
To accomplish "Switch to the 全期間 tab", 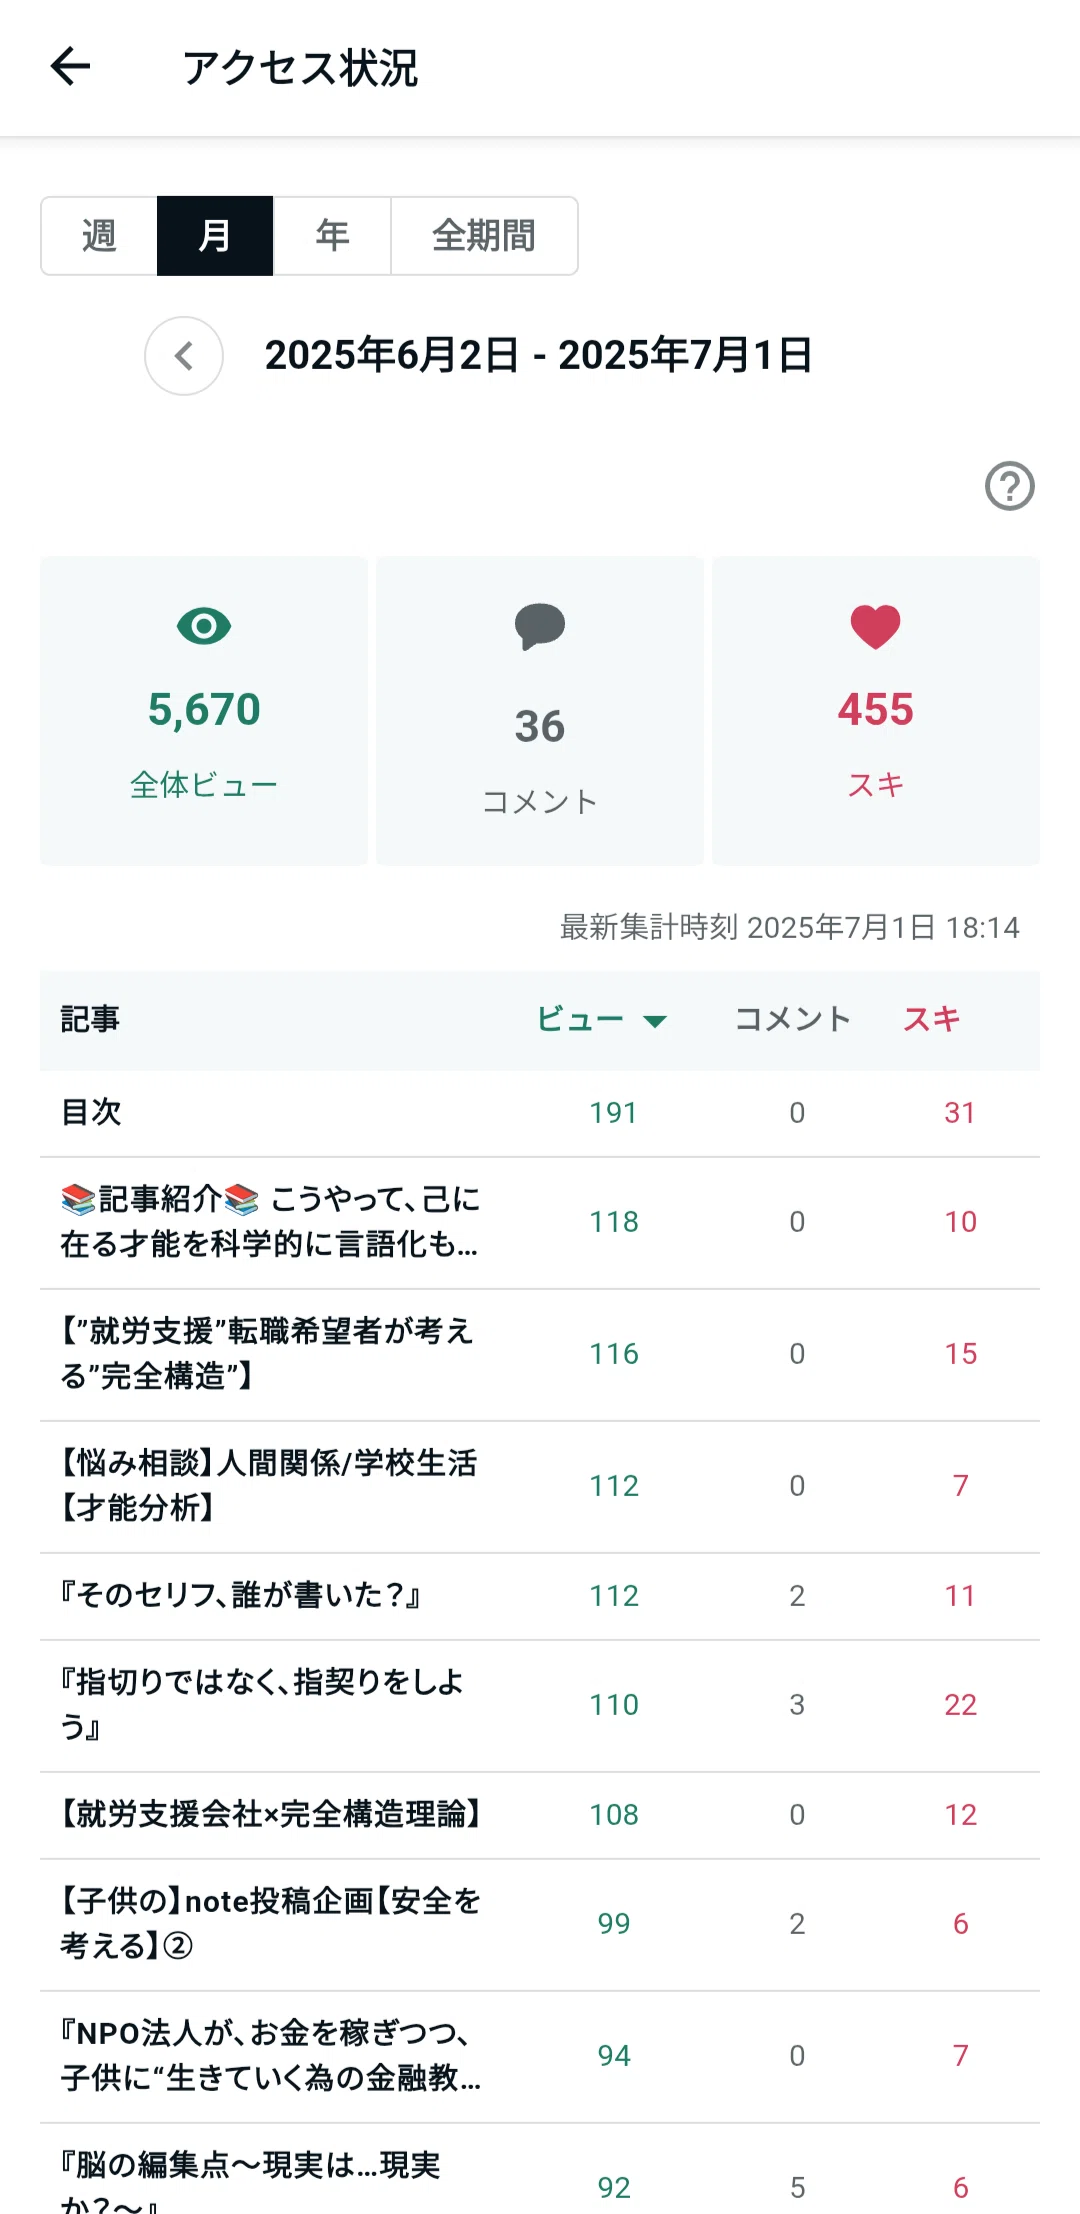I will click(484, 236).
